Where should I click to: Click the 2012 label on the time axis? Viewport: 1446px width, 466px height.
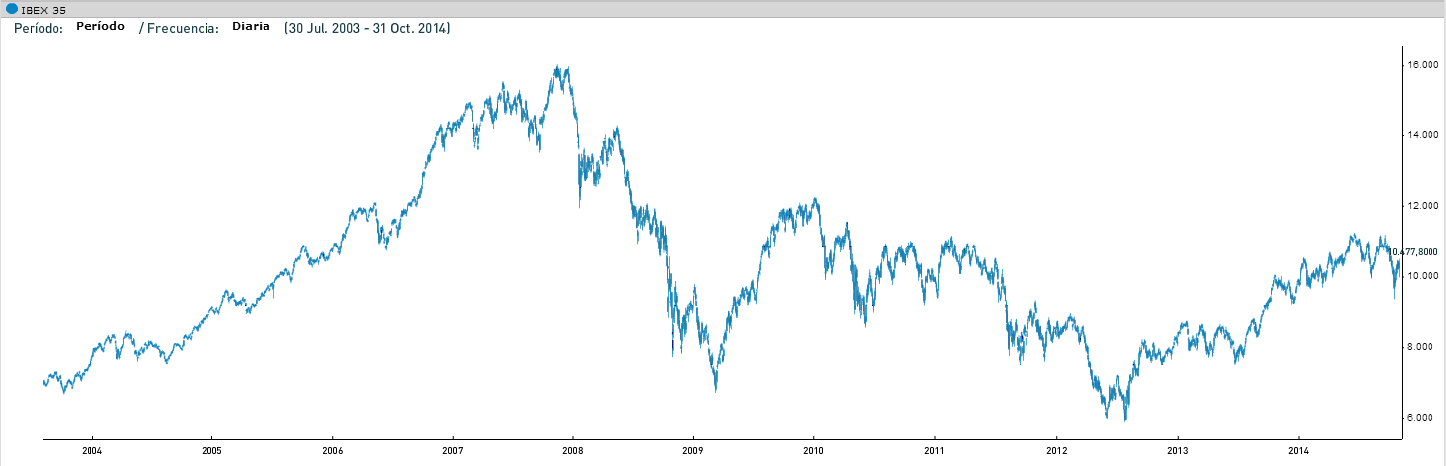tap(1056, 451)
